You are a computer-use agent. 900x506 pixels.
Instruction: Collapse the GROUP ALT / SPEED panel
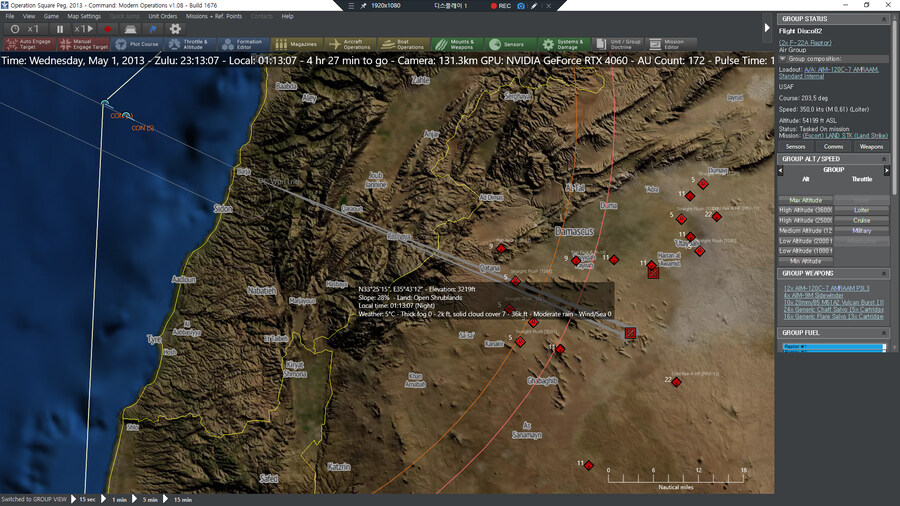tap(884, 159)
